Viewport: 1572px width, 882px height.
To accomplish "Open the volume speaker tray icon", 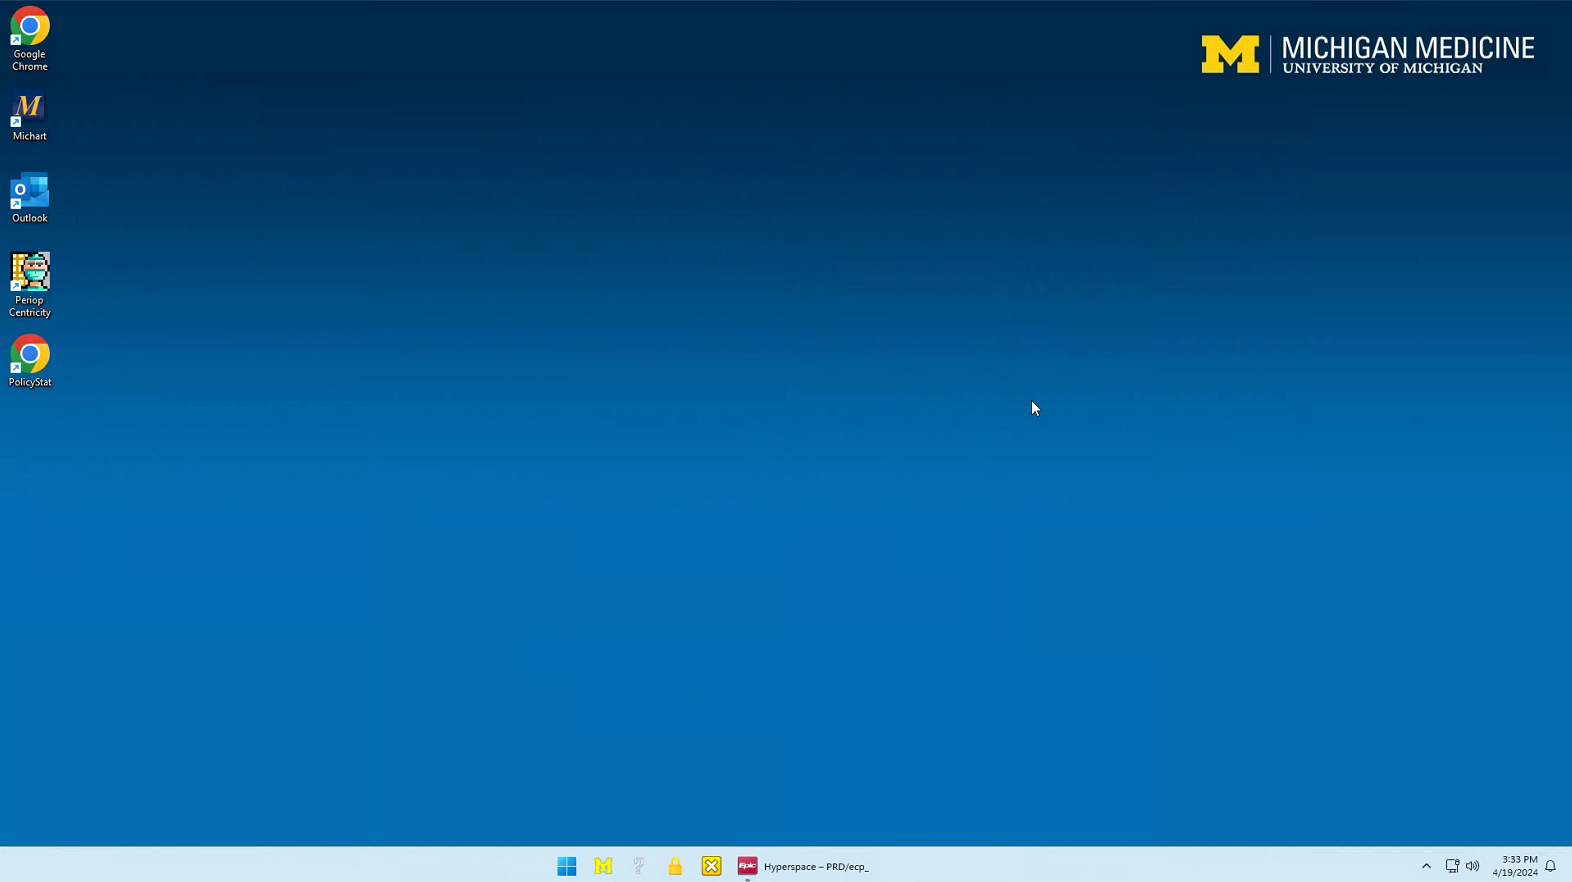I will tap(1472, 866).
